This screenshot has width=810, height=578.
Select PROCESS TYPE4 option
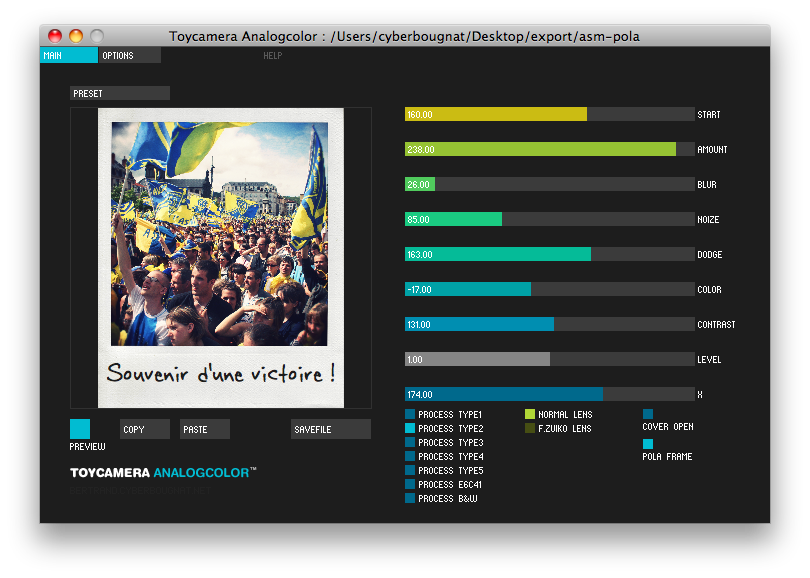[410, 456]
